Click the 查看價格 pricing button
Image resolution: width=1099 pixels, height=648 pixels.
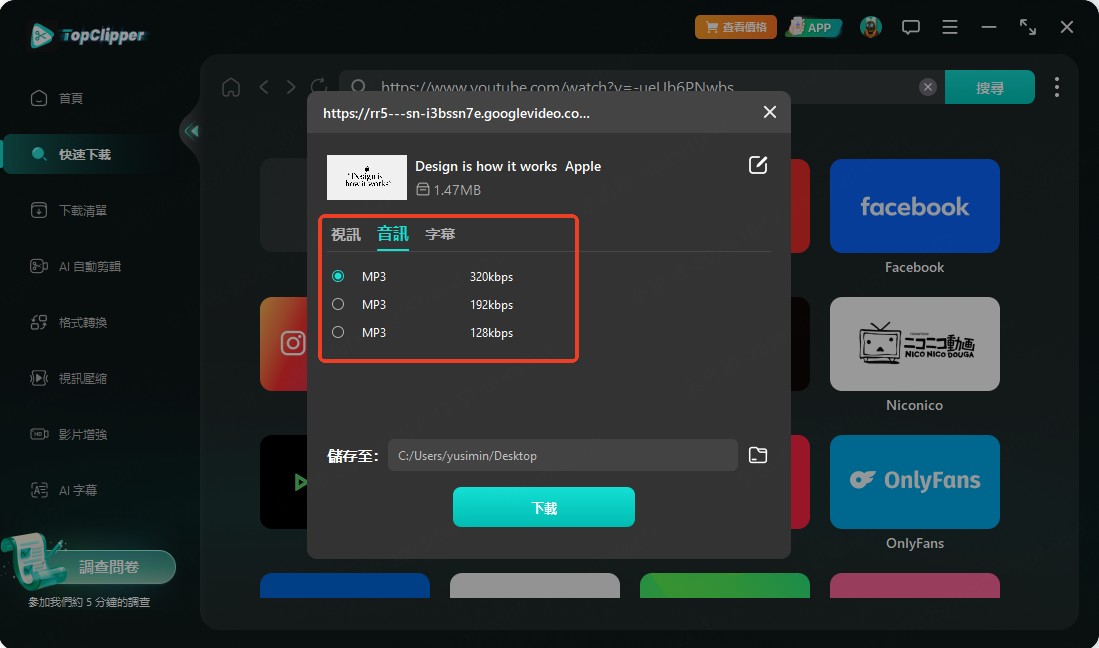tap(735, 27)
